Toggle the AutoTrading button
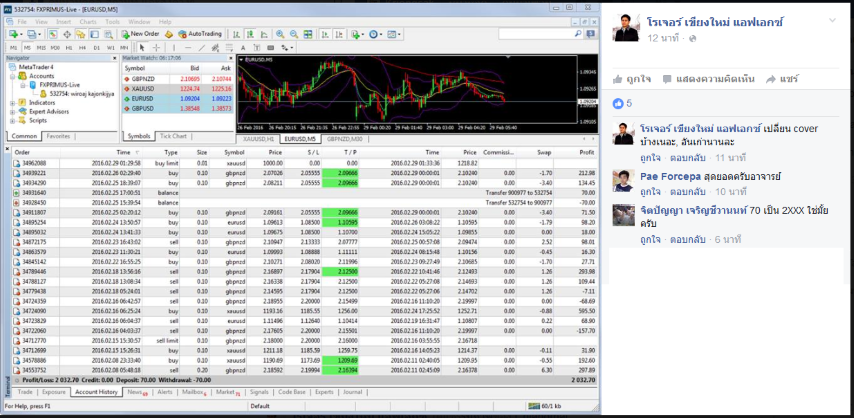This screenshot has height=418, width=854. 200,34
